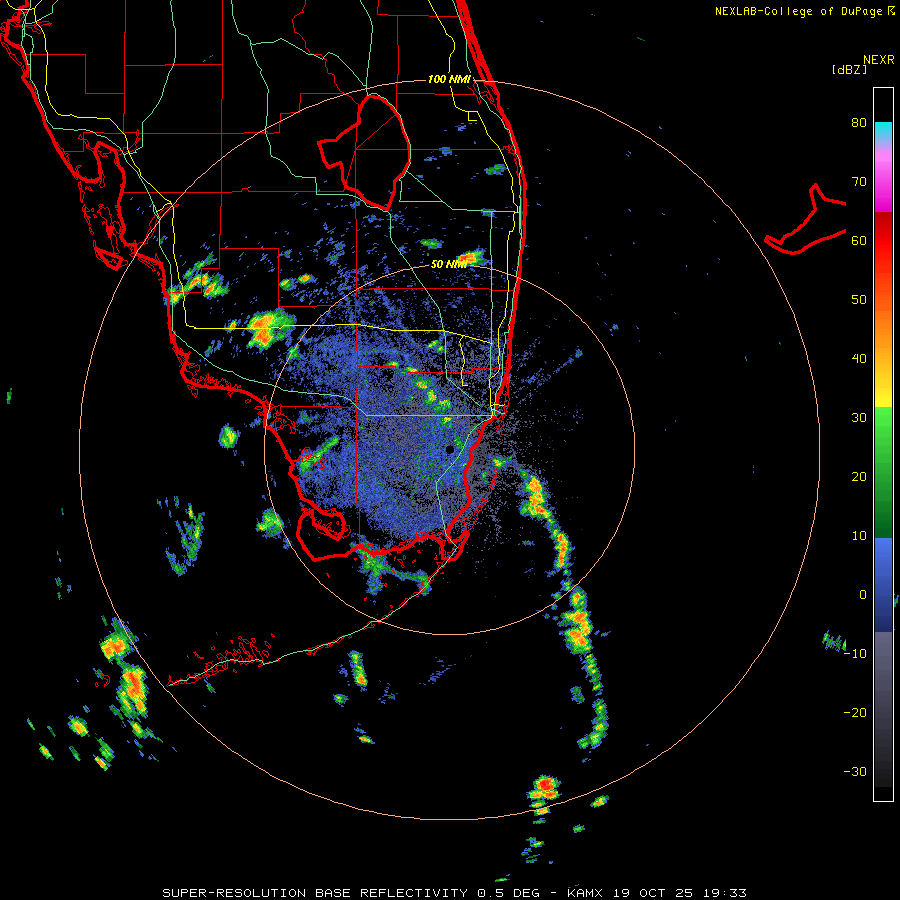The image size is (900, 900).
Task: Click the 50 value on dBZ scale
Action: point(859,300)
